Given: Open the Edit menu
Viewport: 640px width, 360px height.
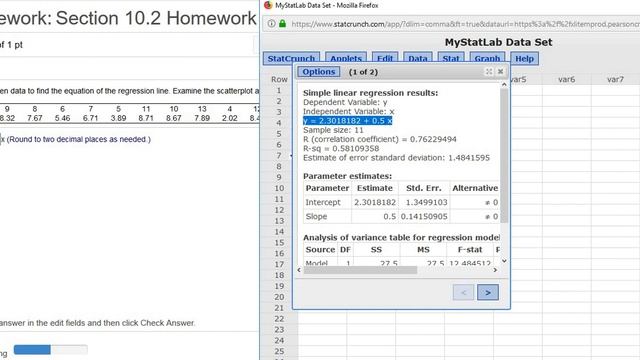Looking at the screenshot, I should [384, 58].
